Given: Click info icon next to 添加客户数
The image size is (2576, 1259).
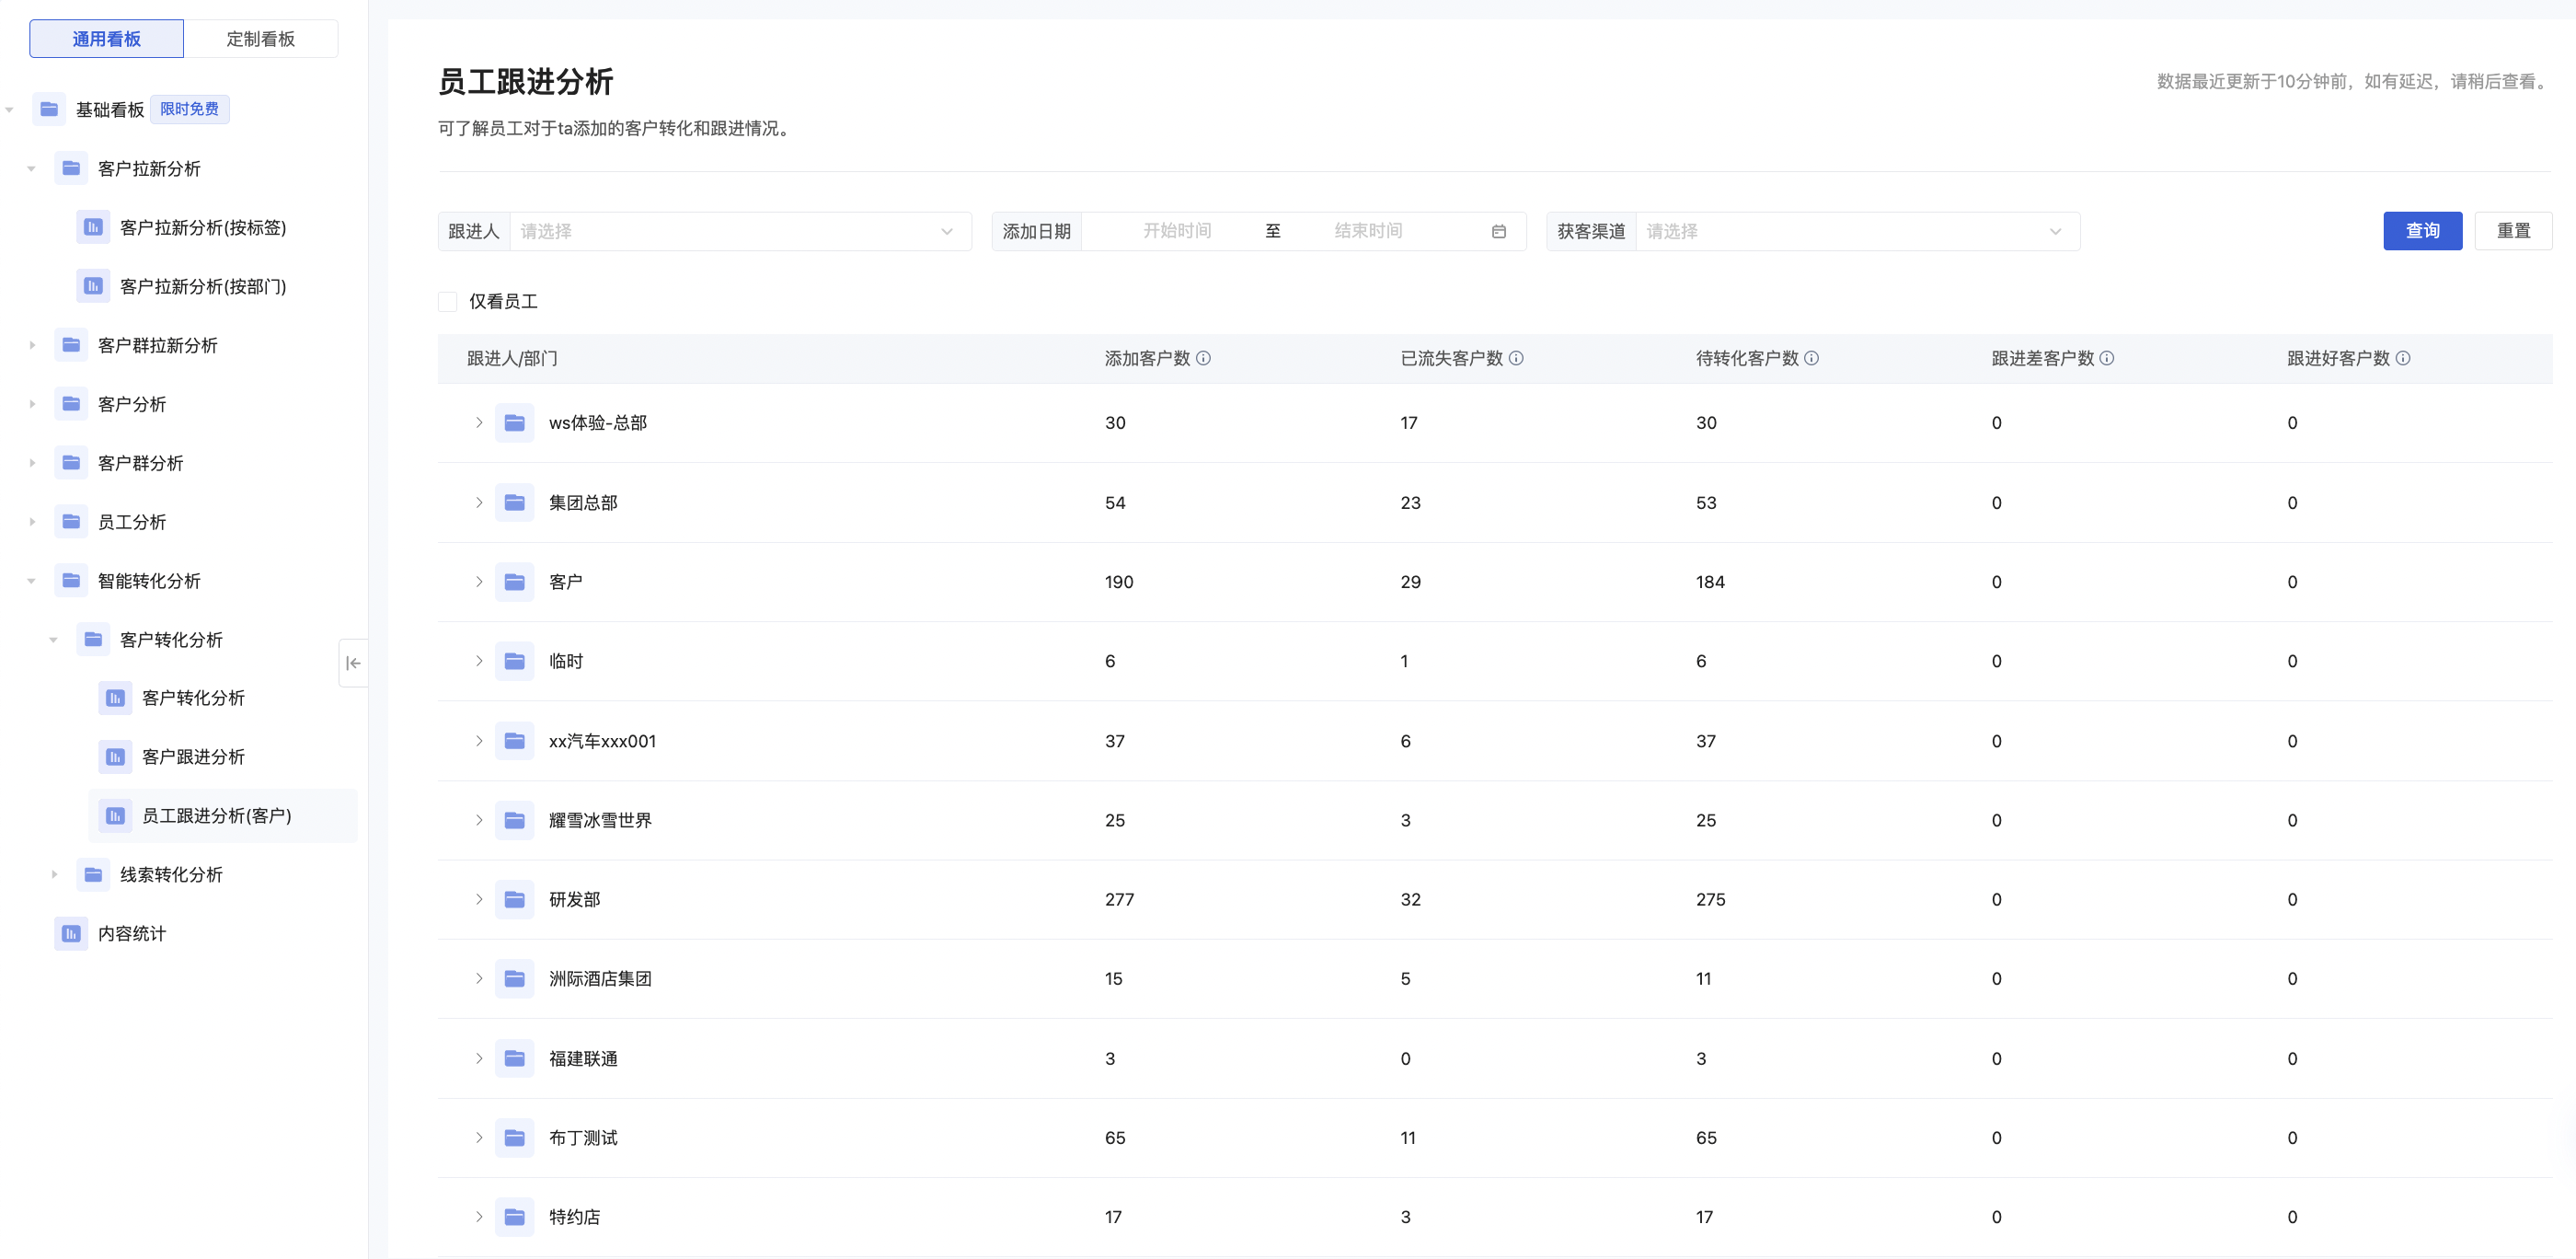Looking at the screenshot, I should tap(1203, 358).
